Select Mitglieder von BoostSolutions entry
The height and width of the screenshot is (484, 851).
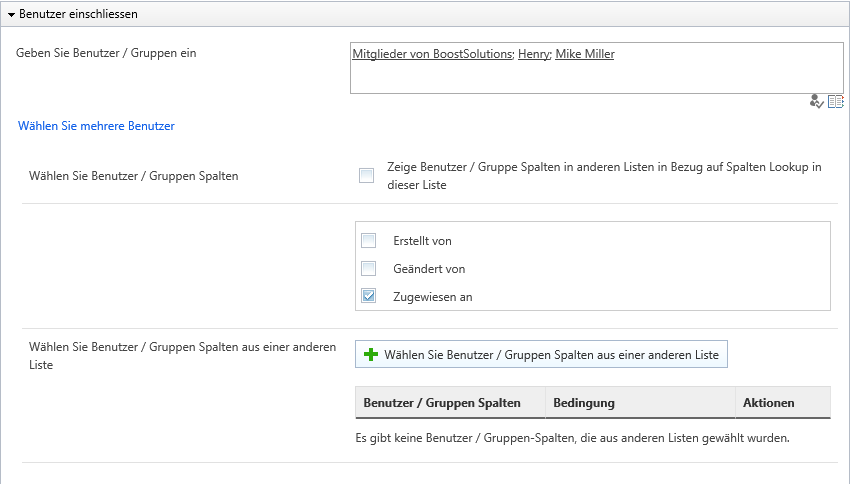432,54
